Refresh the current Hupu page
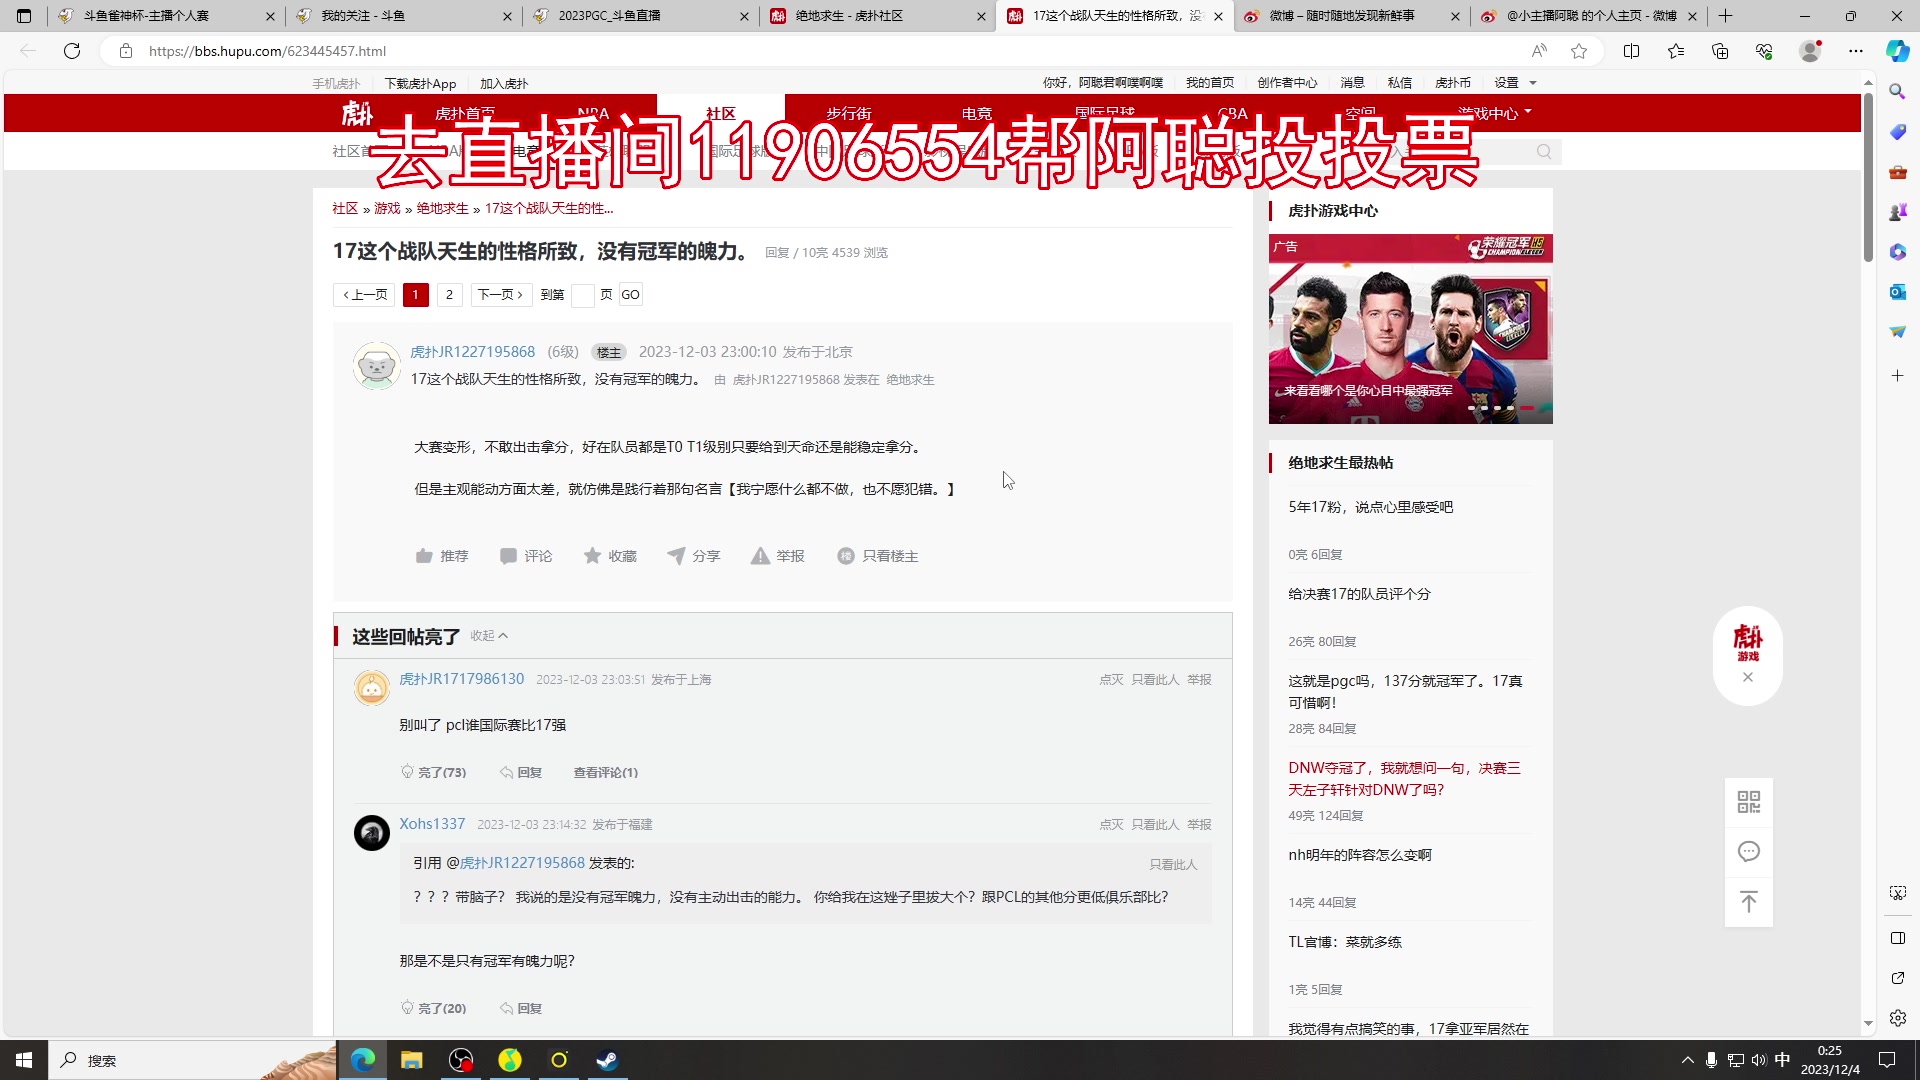 (x=72, y=51)
